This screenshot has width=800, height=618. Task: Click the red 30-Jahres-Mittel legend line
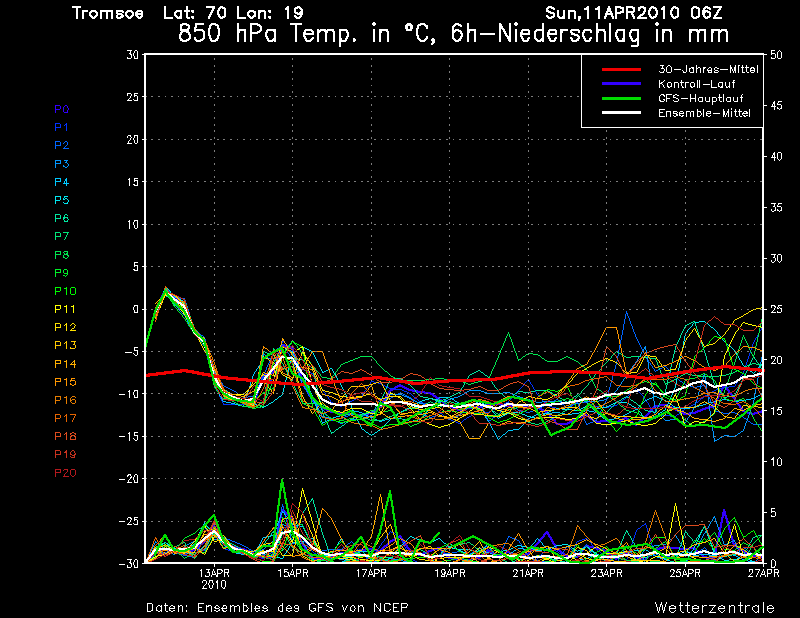(622, 69)
